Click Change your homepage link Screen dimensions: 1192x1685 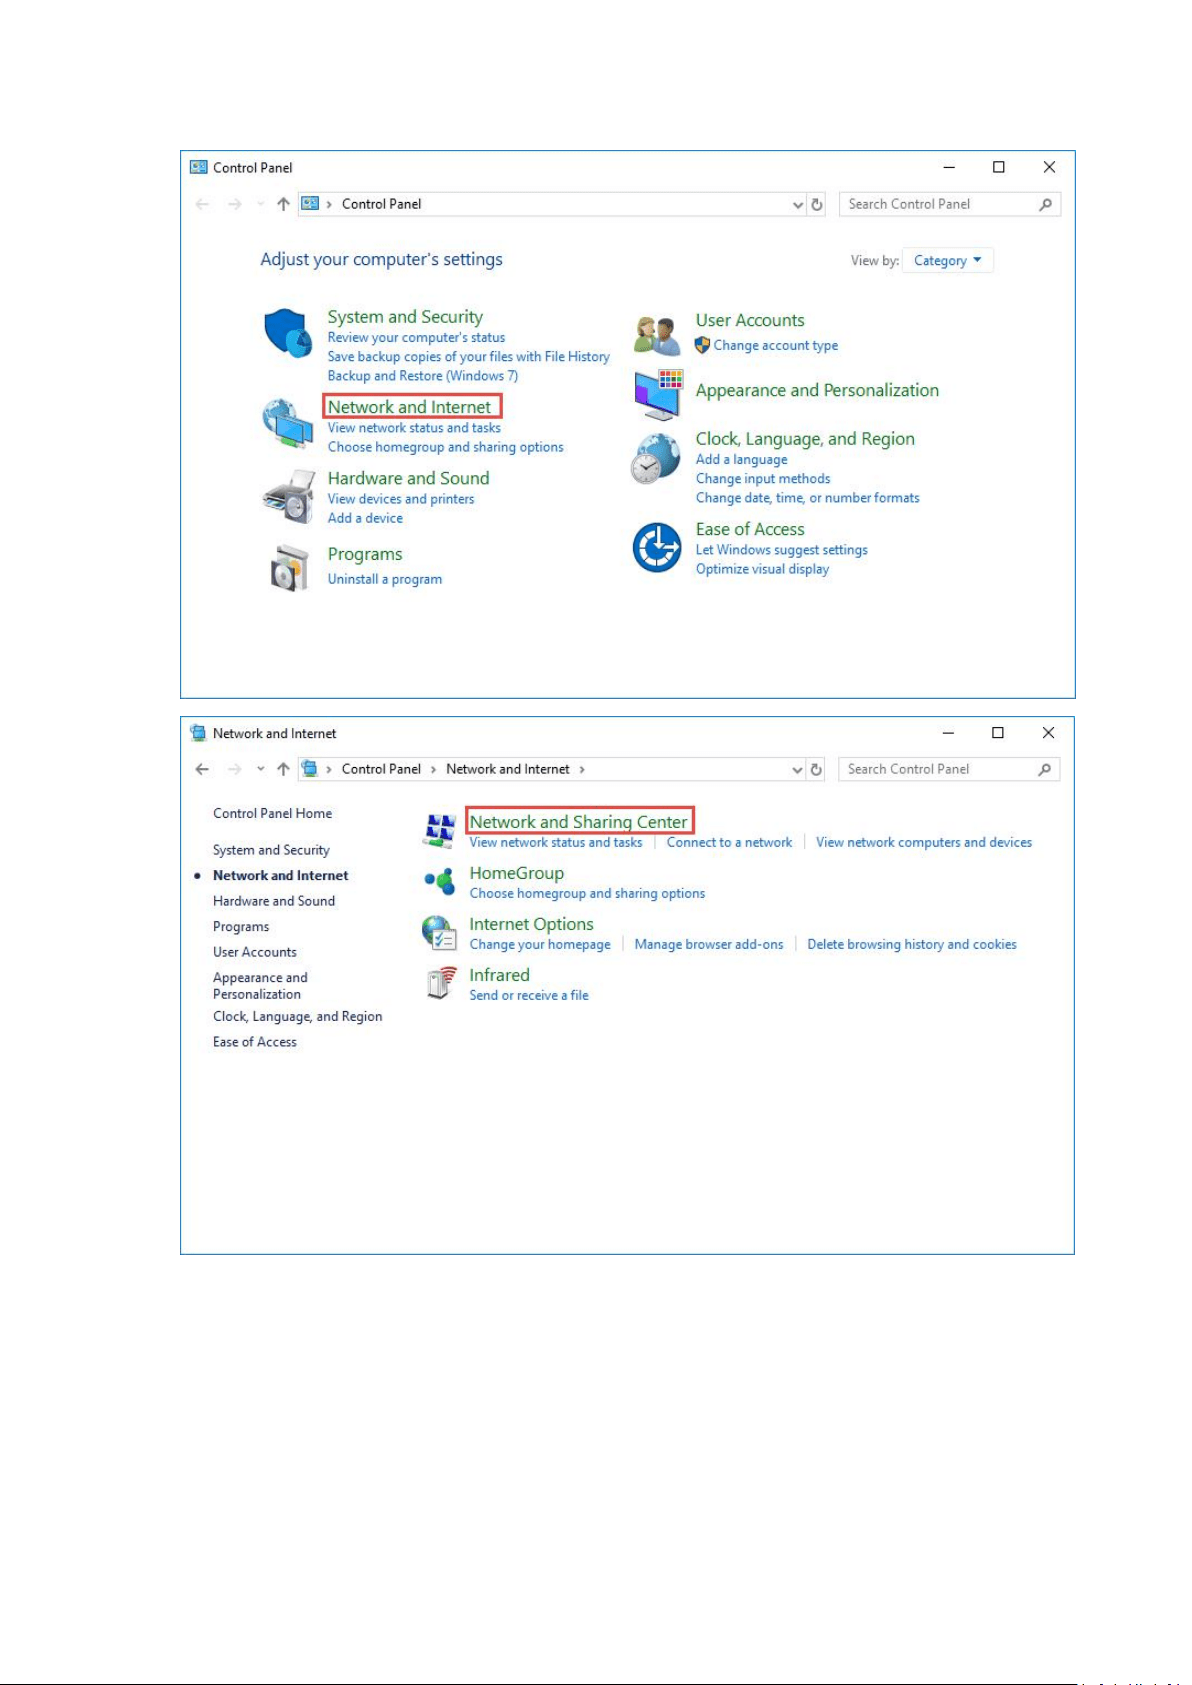(x=540, y=944)
